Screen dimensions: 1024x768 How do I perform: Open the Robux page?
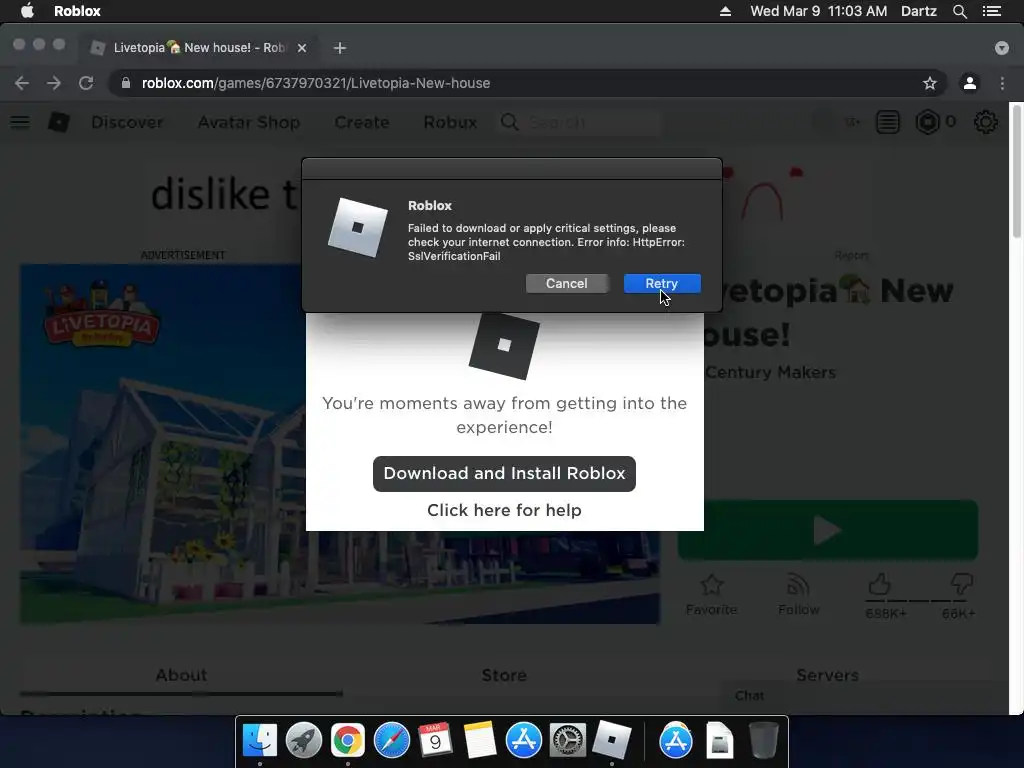coord(450,122)
